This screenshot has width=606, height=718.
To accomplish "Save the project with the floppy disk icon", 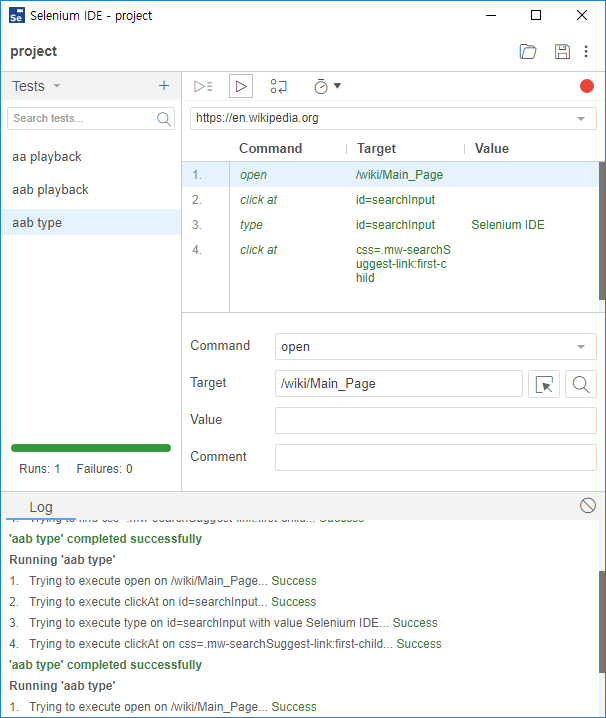I will (x=562, y=51).
